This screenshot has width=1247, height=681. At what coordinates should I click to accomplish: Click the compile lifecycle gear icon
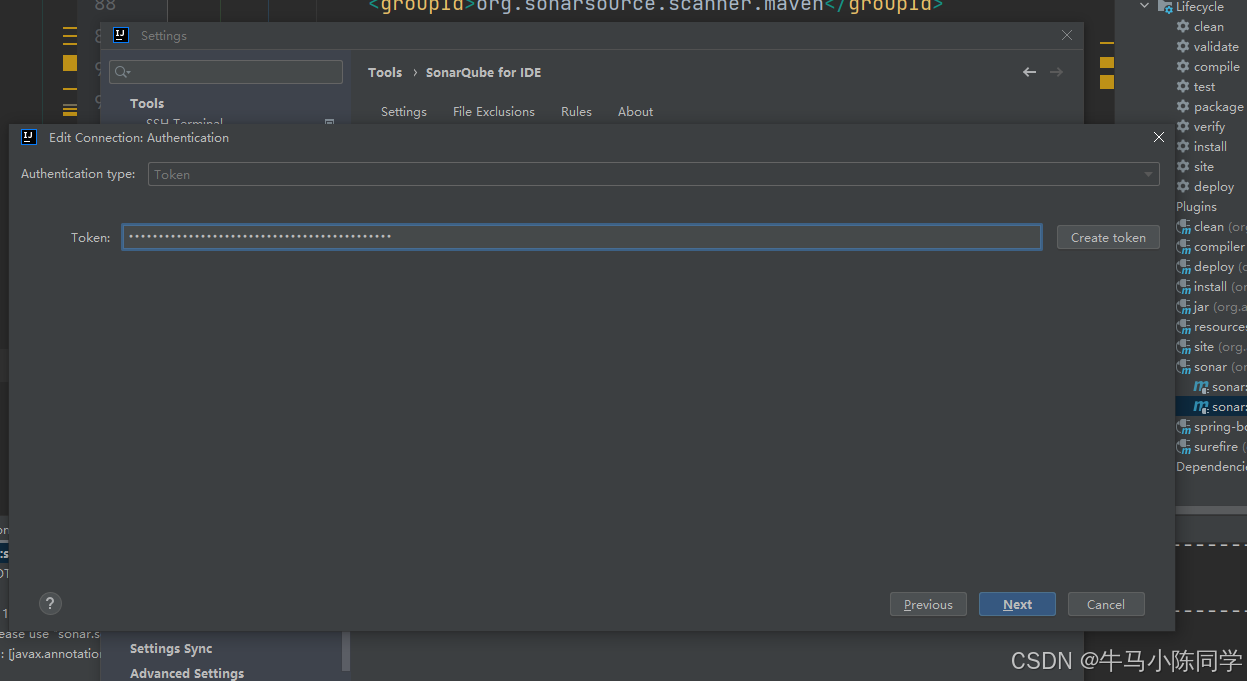coord(1183,67)
